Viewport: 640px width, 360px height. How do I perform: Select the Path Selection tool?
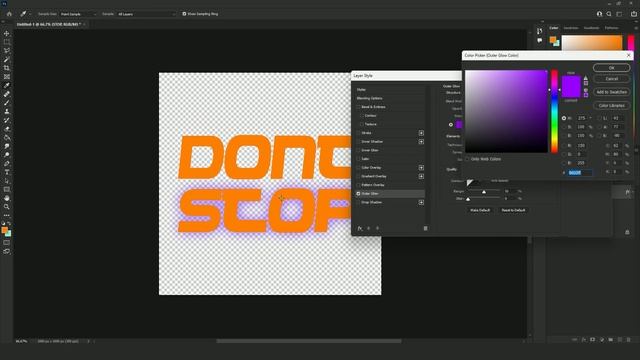tap(7, 181)
